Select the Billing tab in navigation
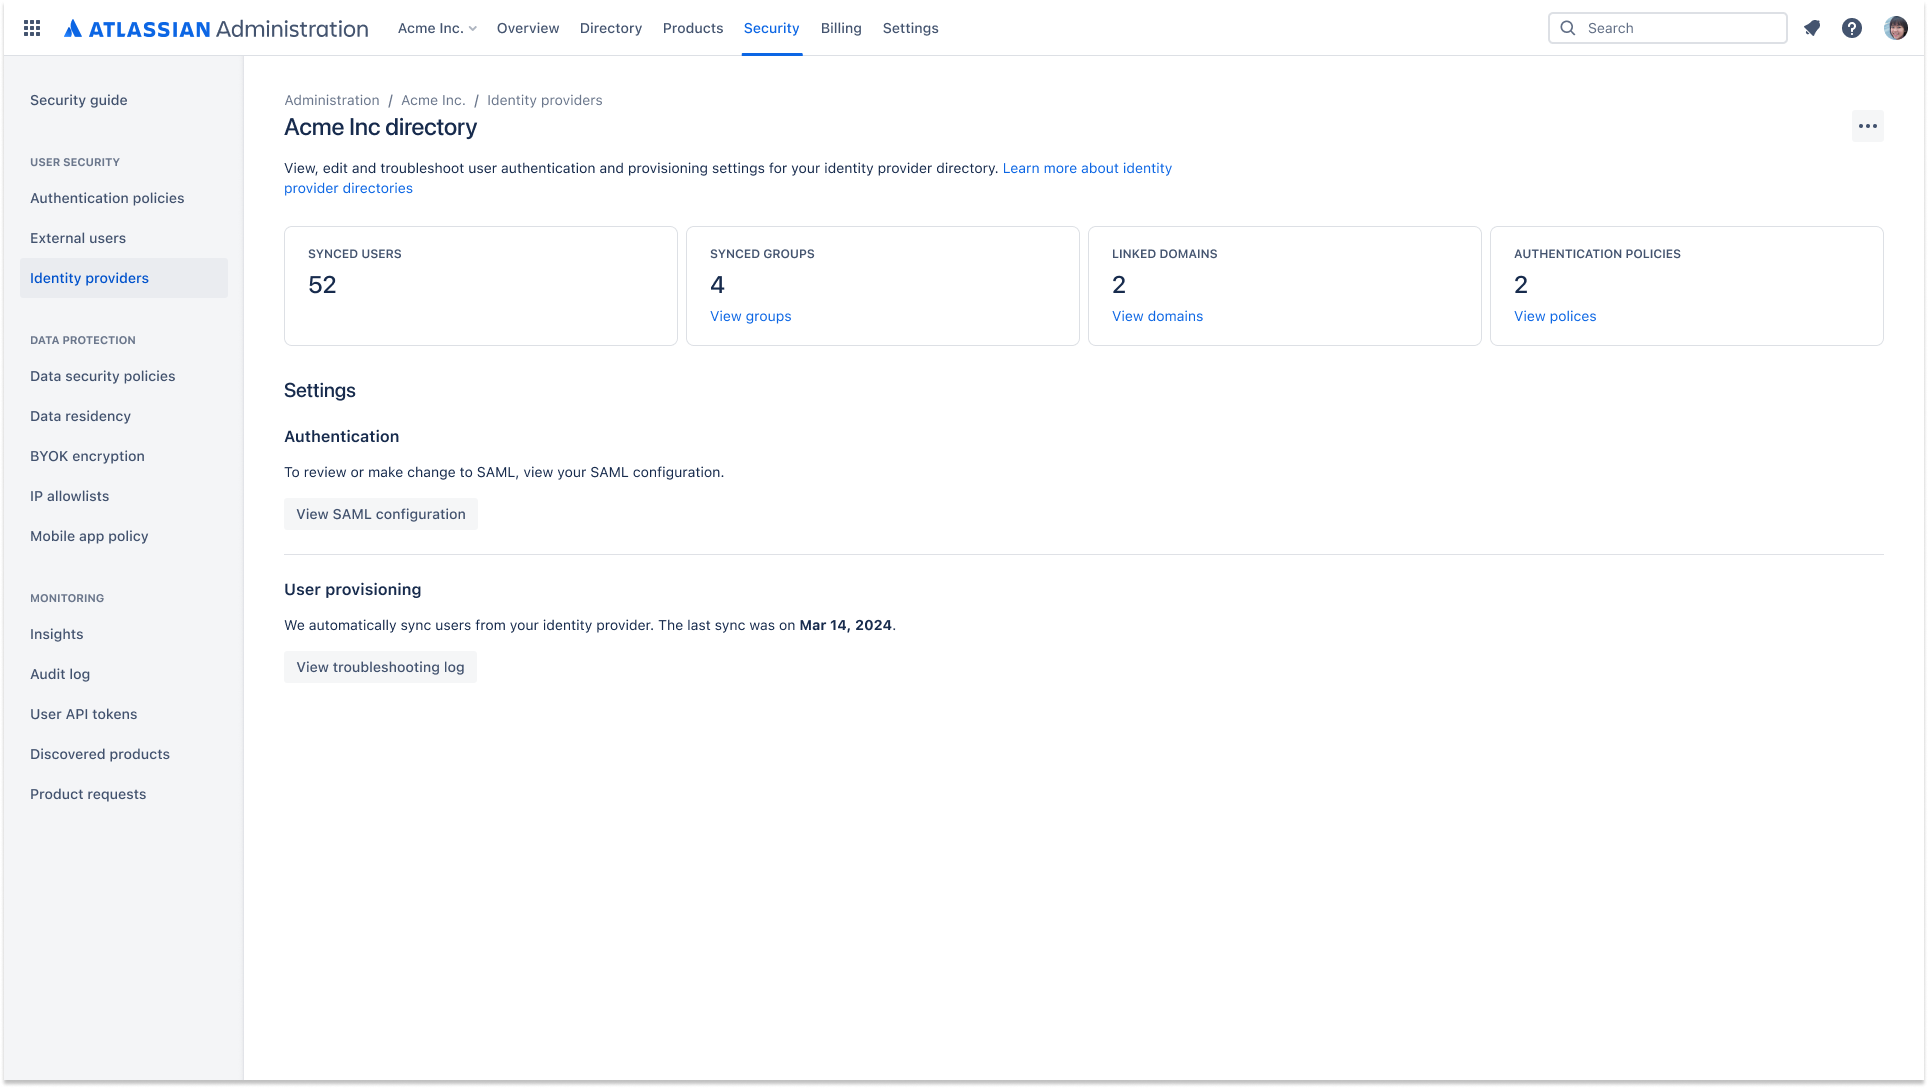Image resolution: width=1928 pixels, height=1088 pixels. [x=841, y=28]
